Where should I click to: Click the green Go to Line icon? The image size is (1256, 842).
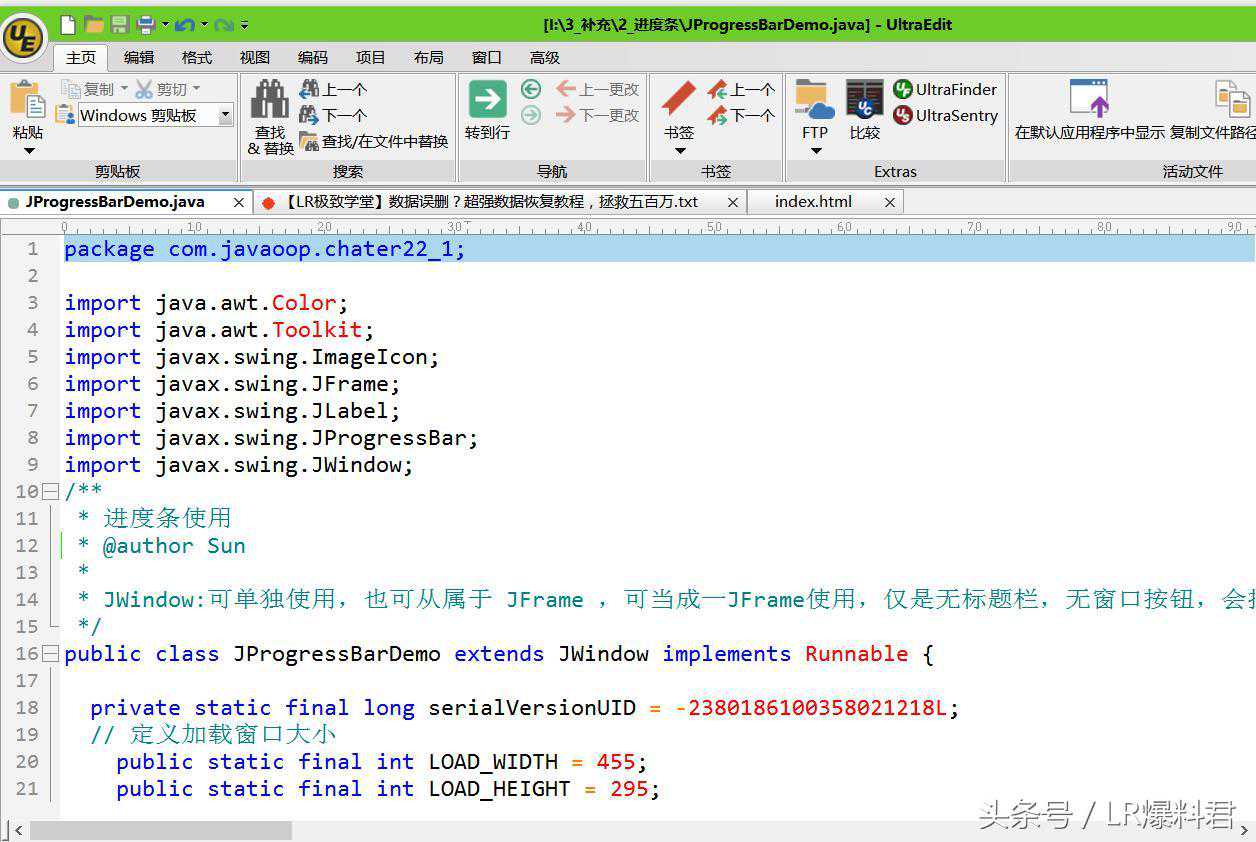487,100
